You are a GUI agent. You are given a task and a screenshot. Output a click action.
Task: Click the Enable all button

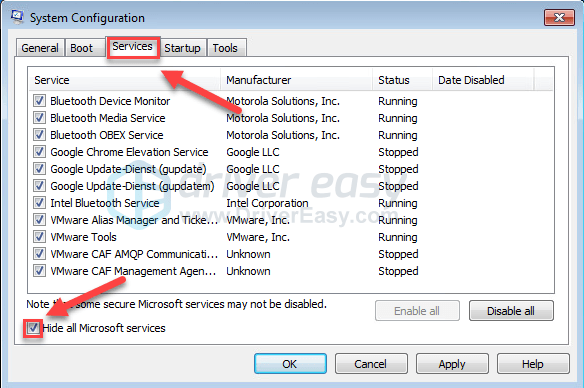click(417, 311)
